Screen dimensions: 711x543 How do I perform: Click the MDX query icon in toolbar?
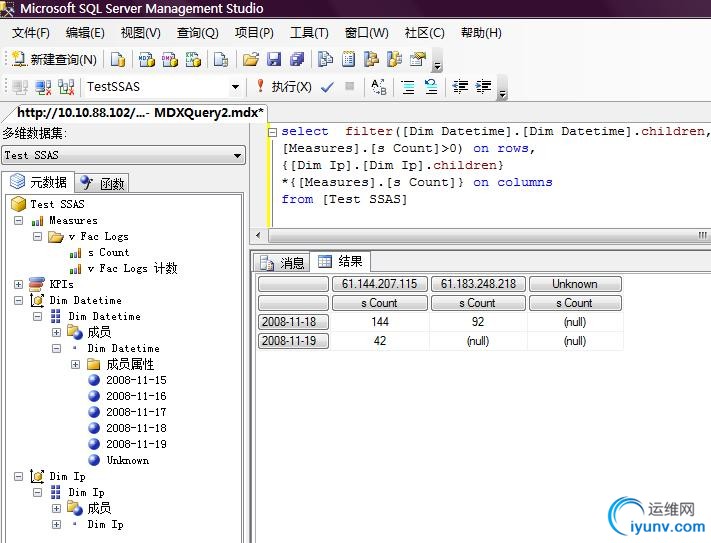tap(146, 60)
